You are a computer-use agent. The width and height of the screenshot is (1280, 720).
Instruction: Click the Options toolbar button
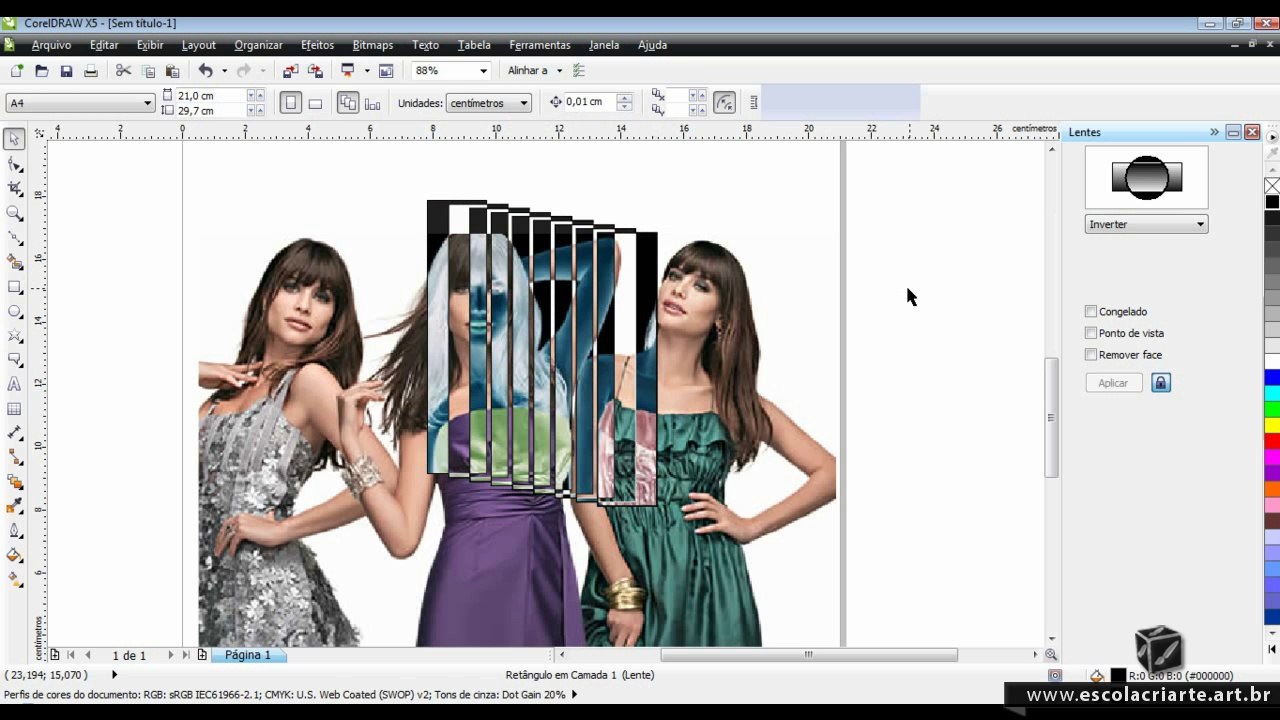[578, 71]
